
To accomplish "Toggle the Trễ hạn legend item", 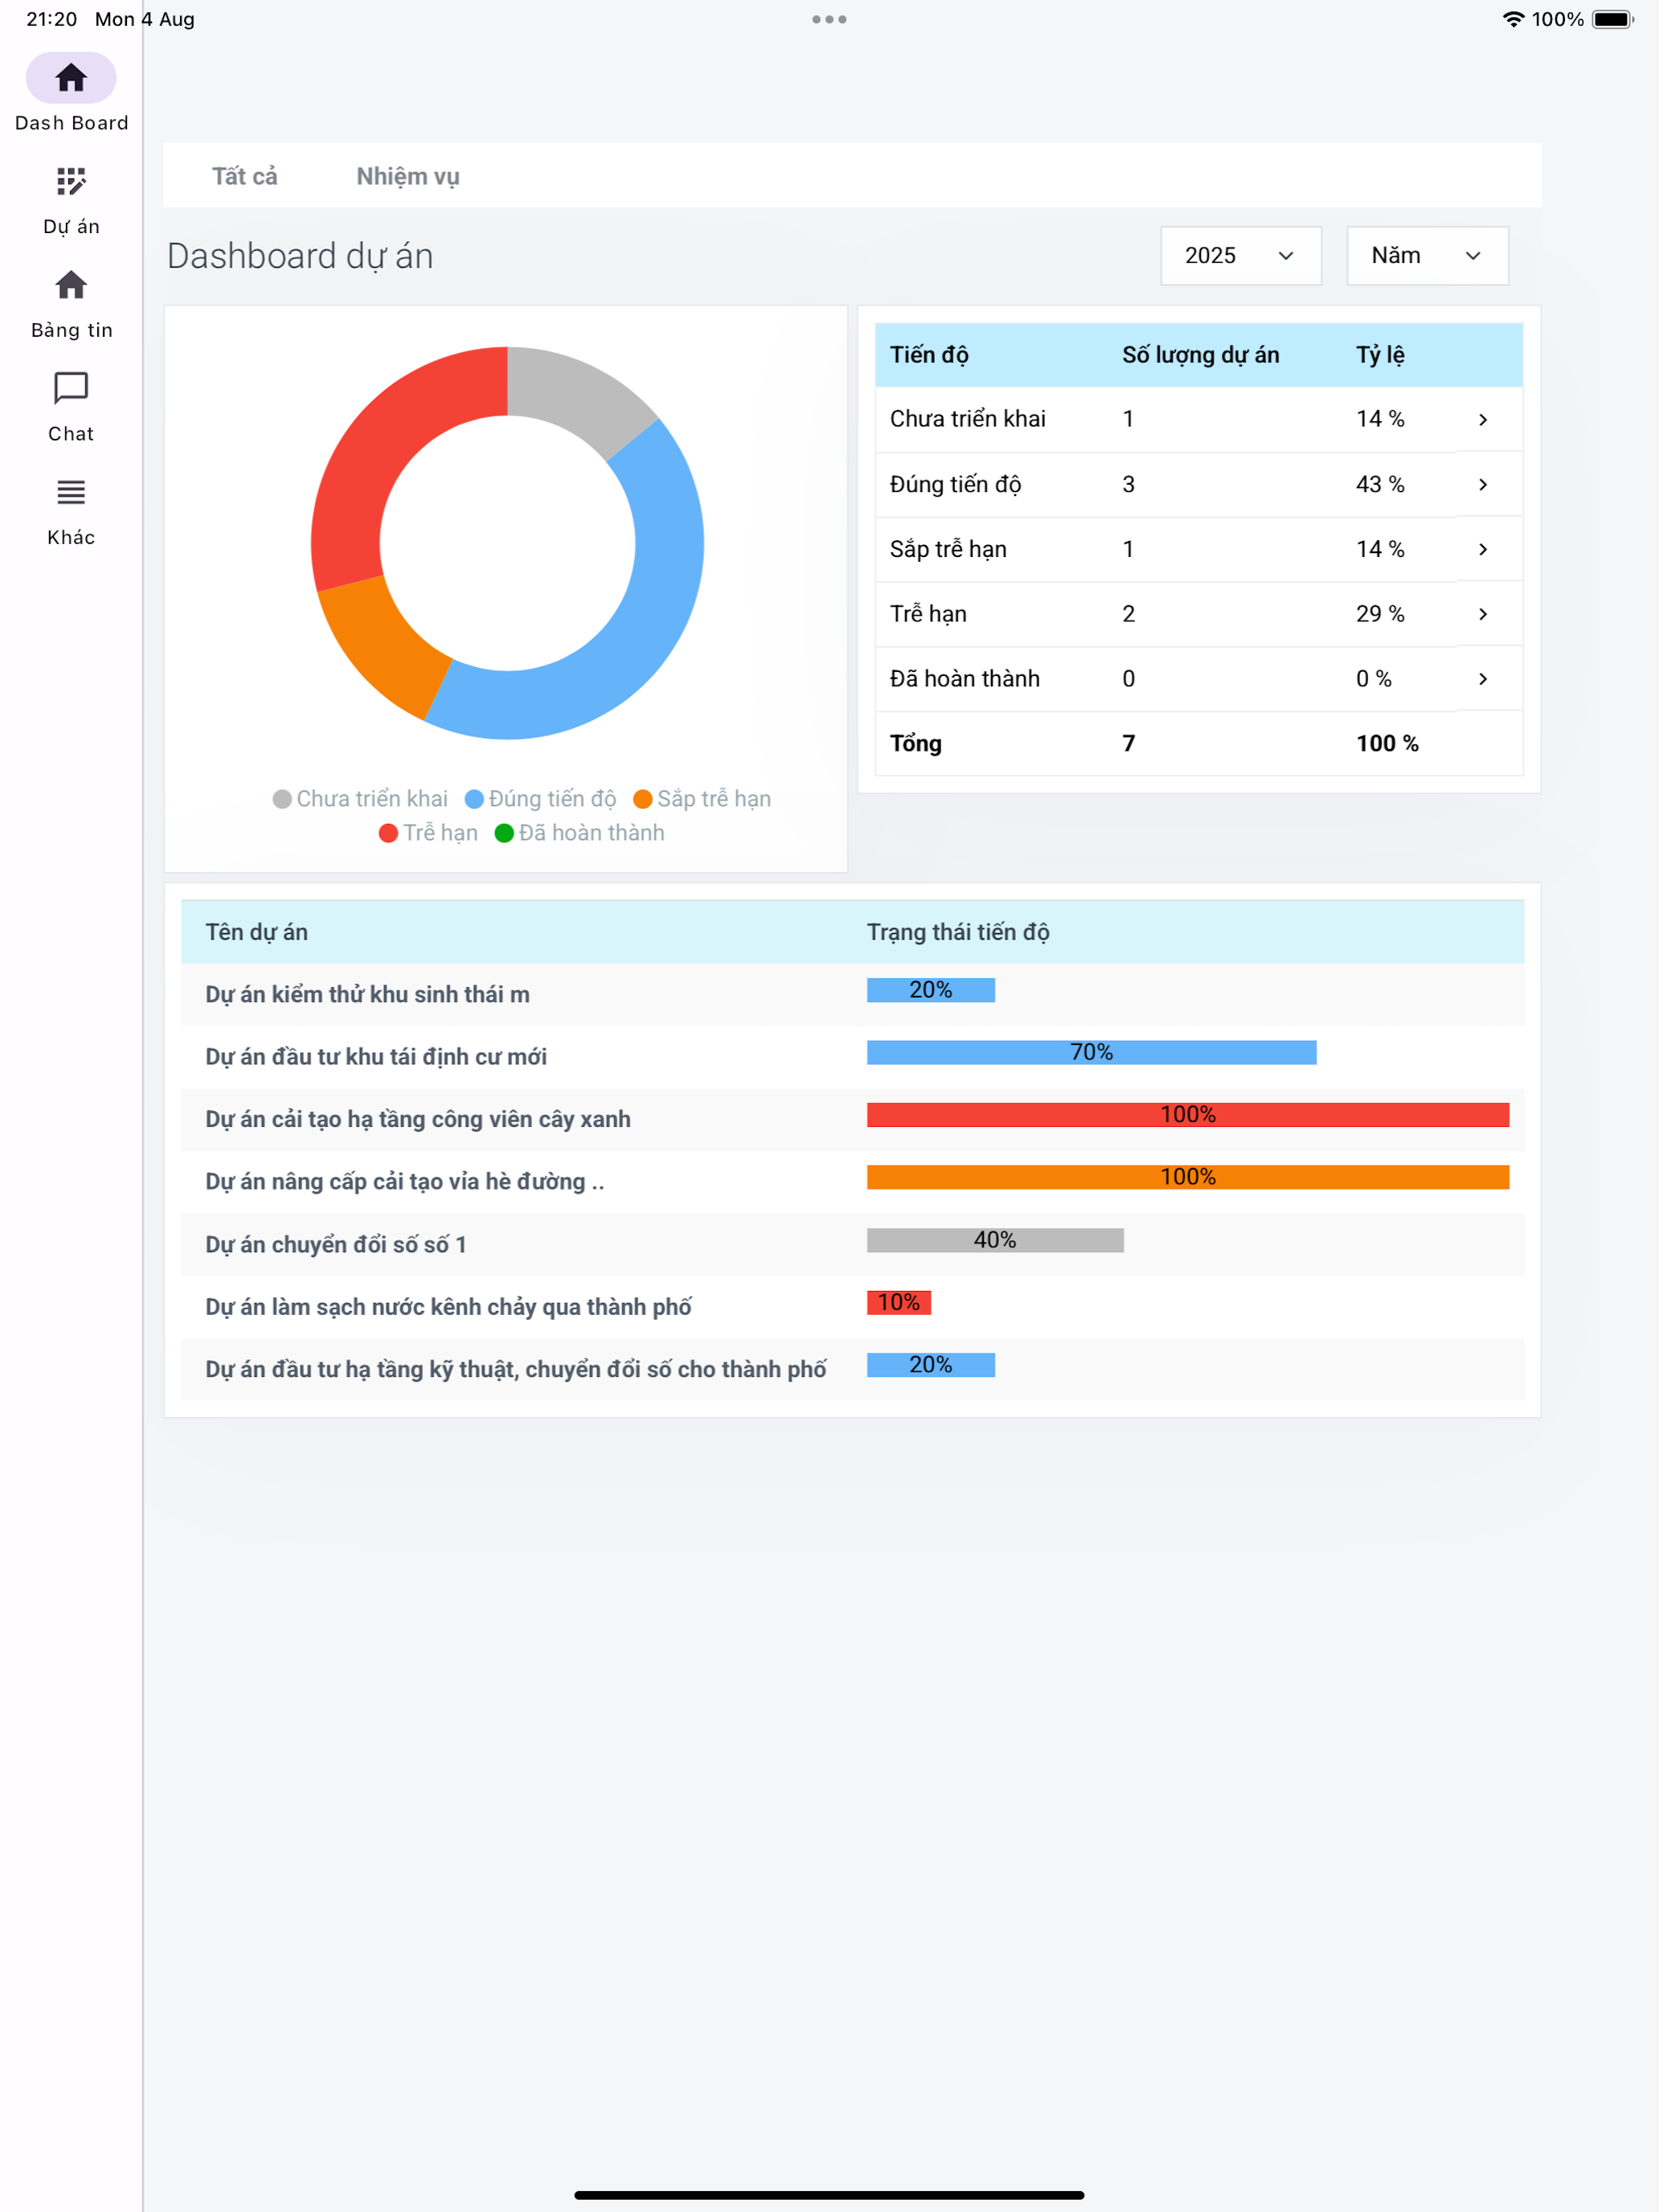I will point(428,833).
